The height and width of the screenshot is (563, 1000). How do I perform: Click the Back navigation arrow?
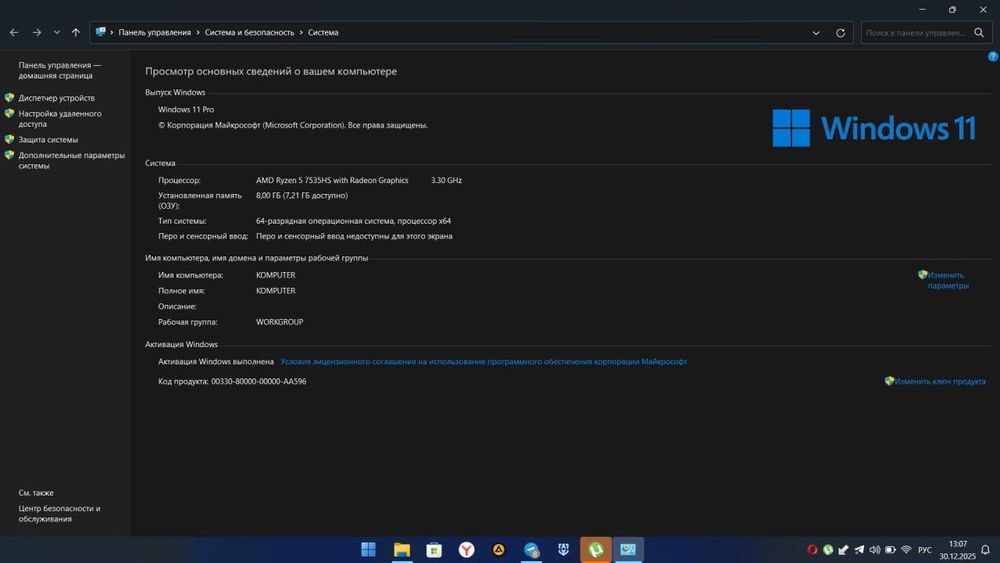[x=14, y=32]
